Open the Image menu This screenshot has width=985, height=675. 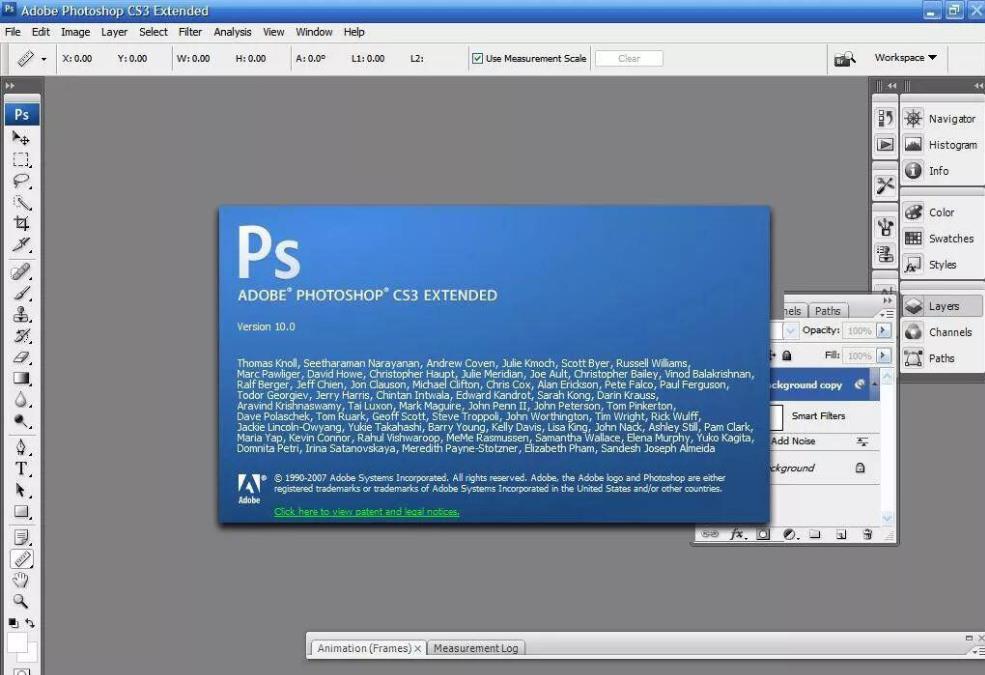pyautogui.click(x=75, y=32)
